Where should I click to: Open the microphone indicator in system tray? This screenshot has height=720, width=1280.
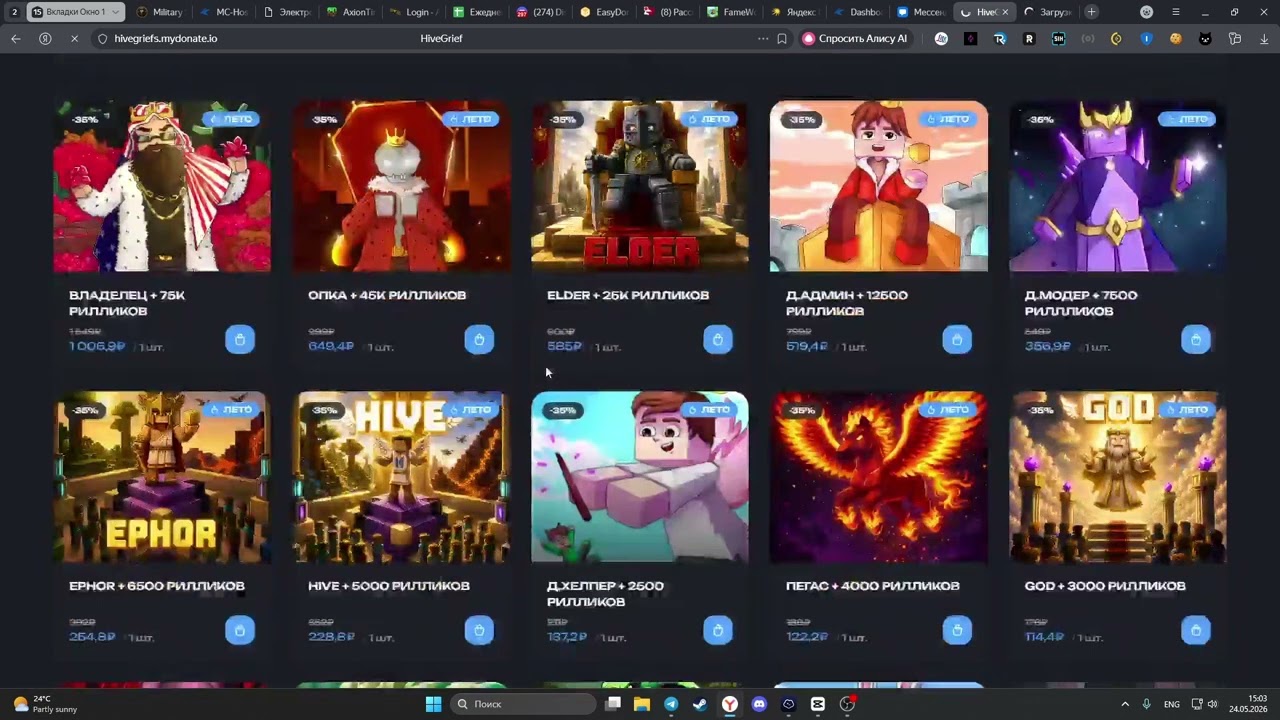pos(1147,704)
